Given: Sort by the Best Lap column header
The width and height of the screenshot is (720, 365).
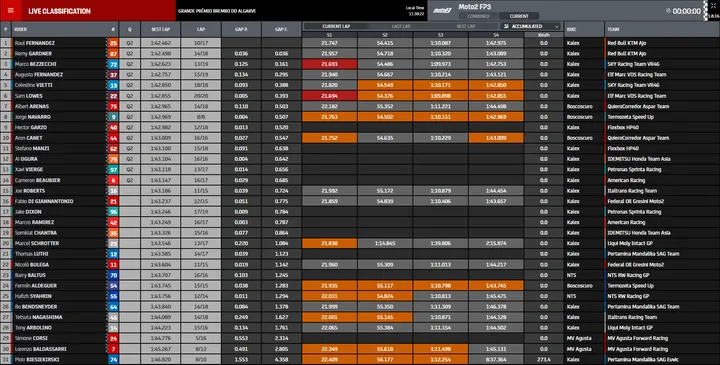Looking at the screenshot, I should [161, 29].
